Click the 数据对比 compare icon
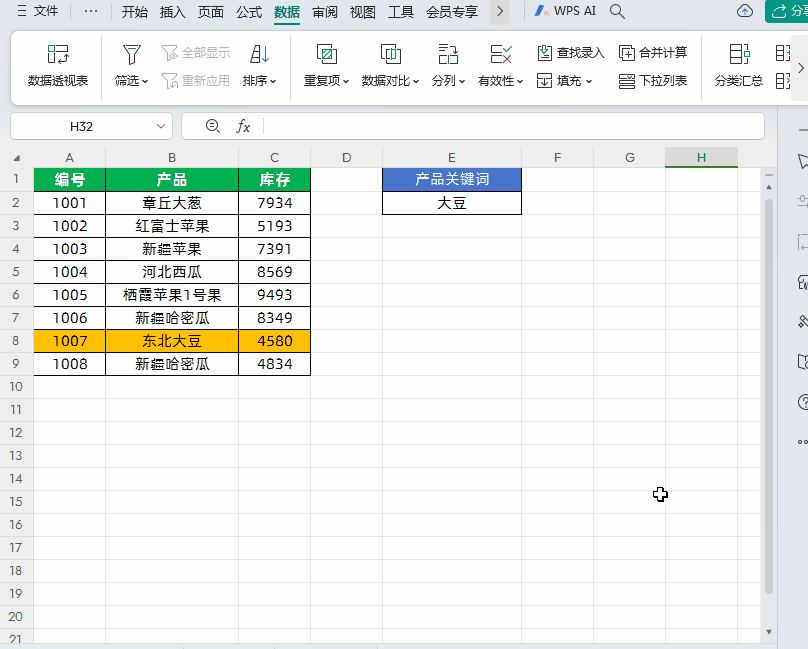808x649 pixels. point(391,54)
